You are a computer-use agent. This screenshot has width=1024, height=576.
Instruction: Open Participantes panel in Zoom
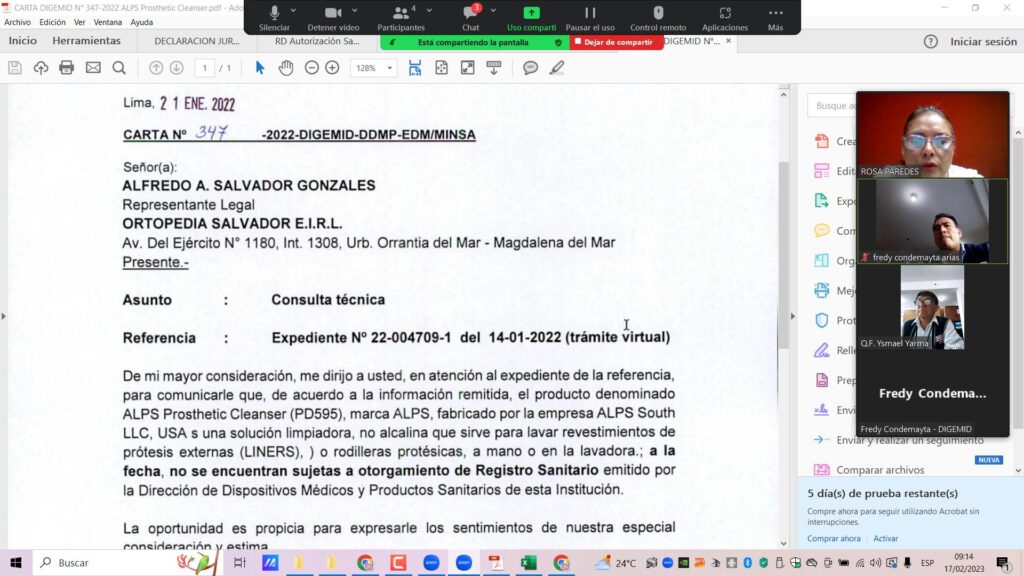pos(401,18)
